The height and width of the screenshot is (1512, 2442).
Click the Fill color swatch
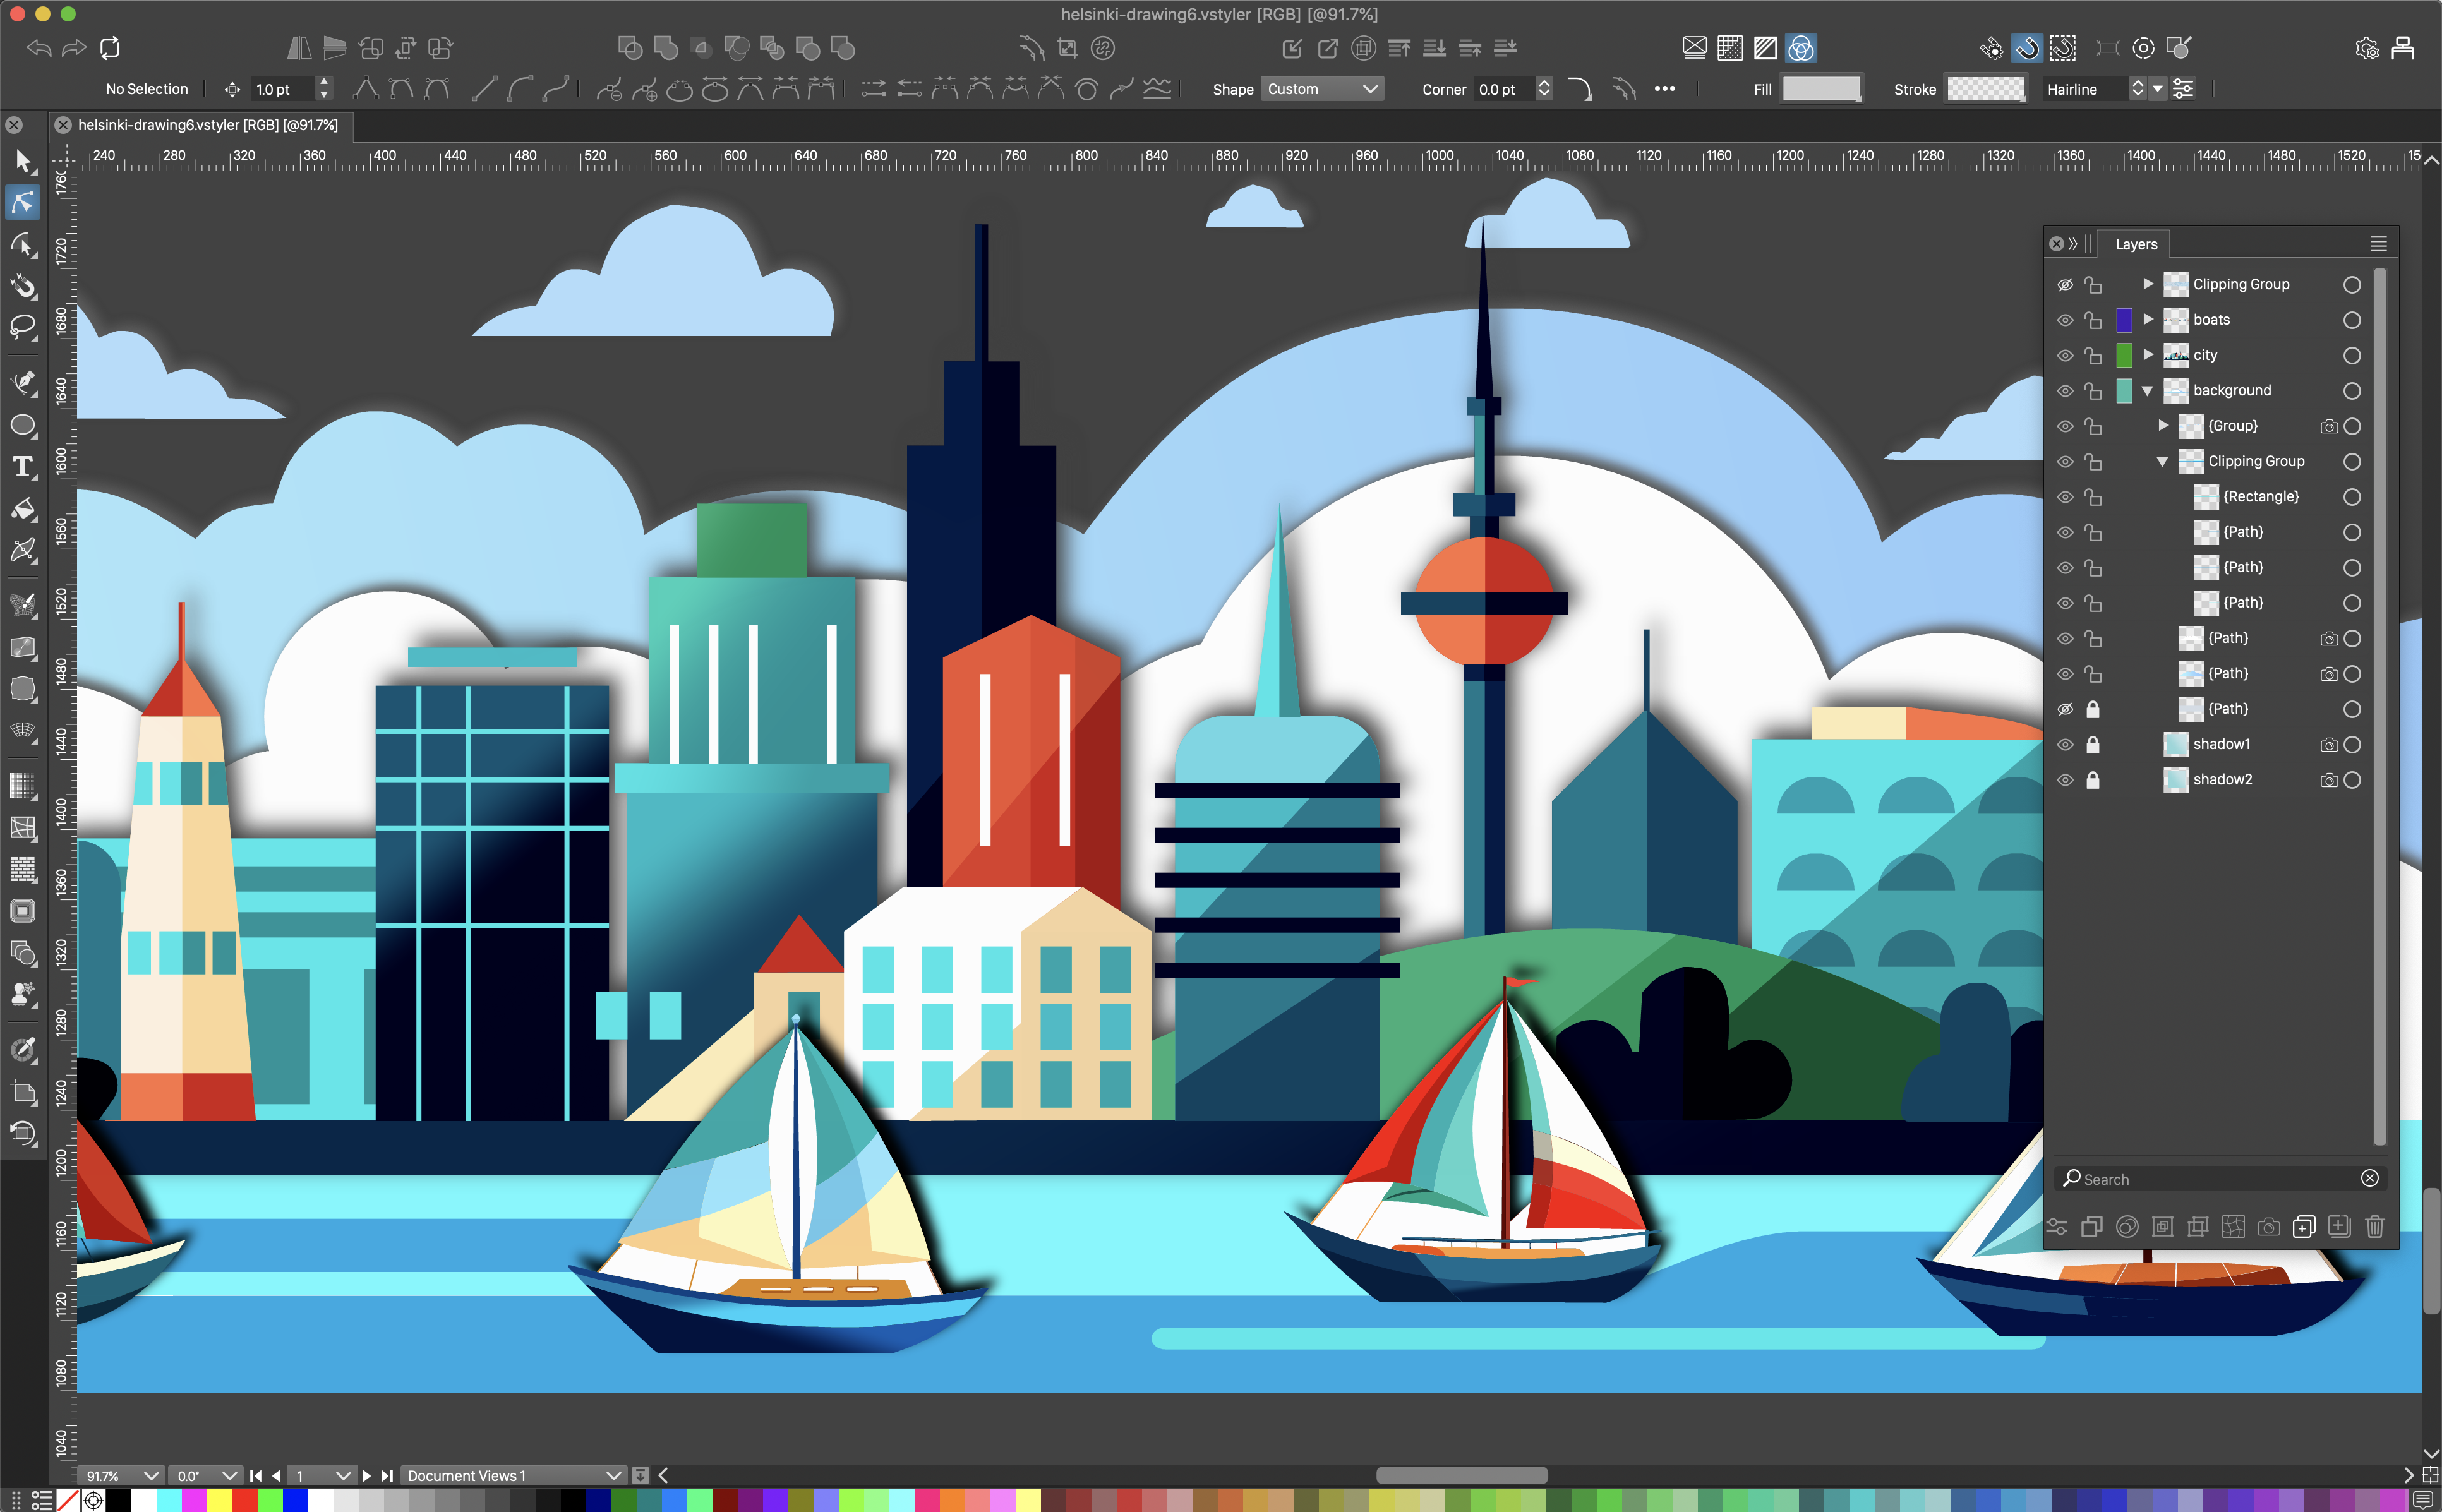point(1821,89)
